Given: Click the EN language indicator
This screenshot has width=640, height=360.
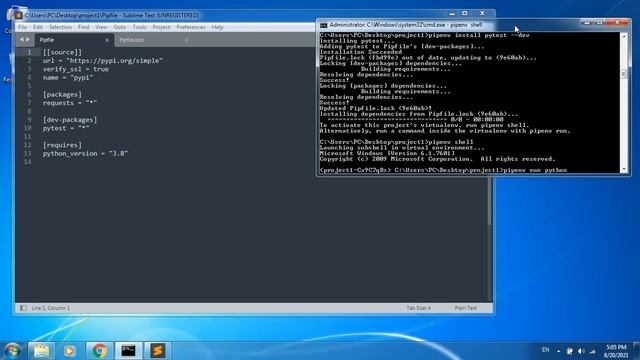Looking at the screenshot, I should pos(545,350).
